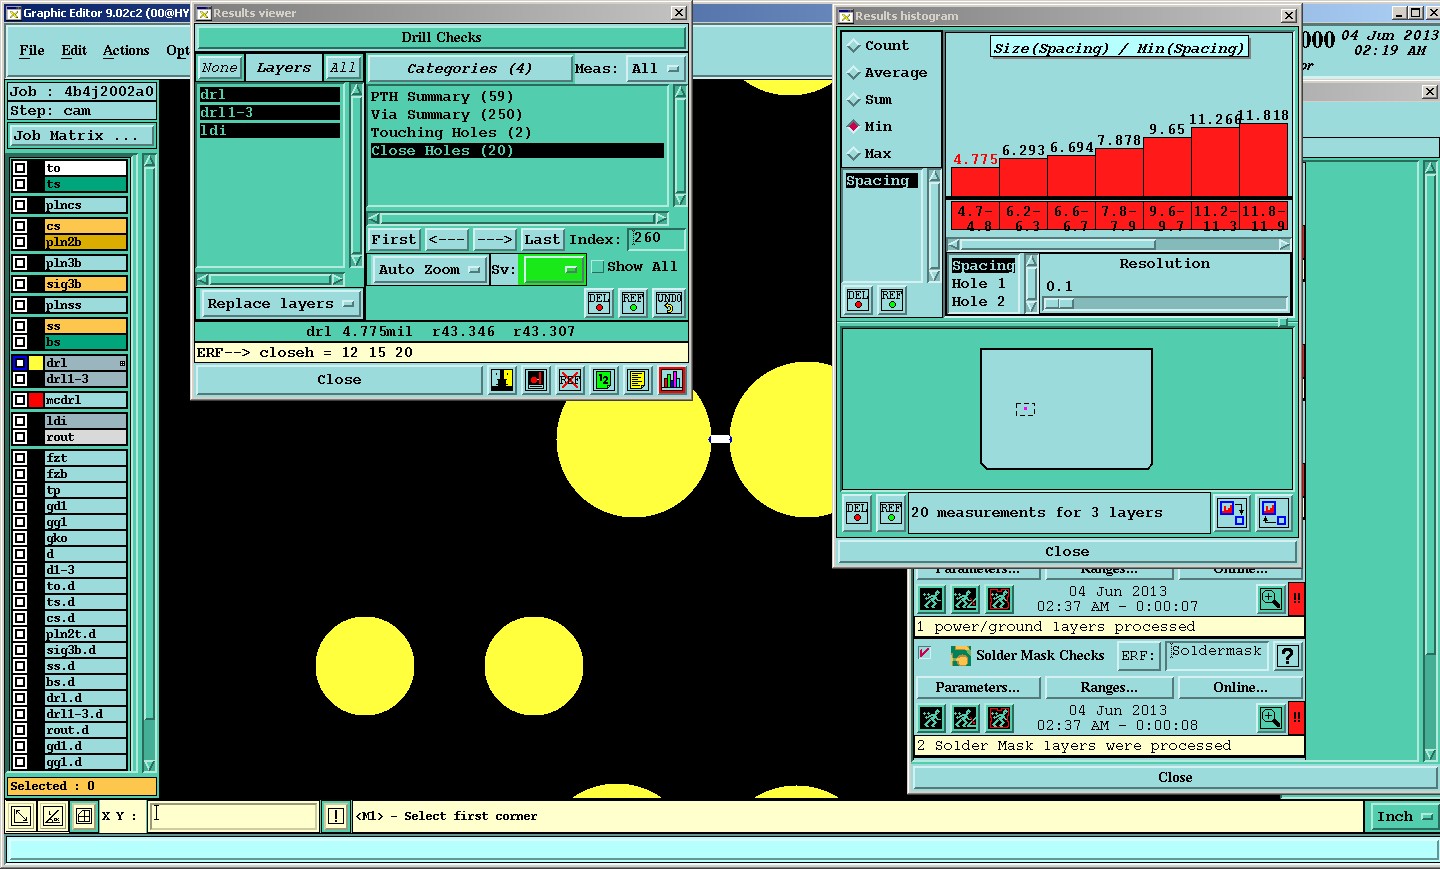Image resolution: width=1440 pixels, height=869 pixels.
Task: Click the Last button
Action: 542,240
